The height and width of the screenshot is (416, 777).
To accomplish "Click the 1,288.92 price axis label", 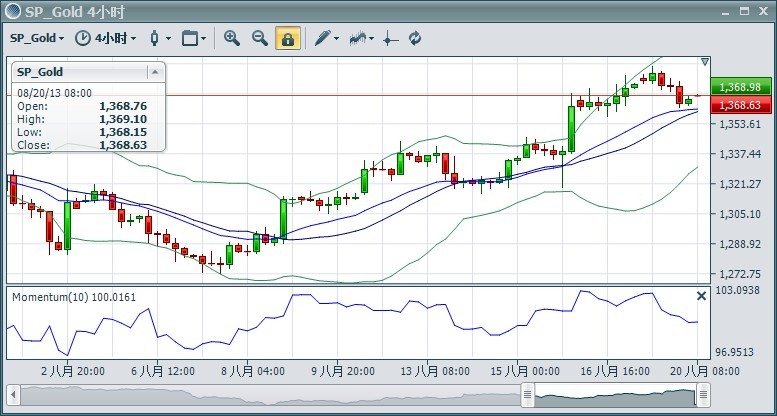I will click(x=740, y=244).
